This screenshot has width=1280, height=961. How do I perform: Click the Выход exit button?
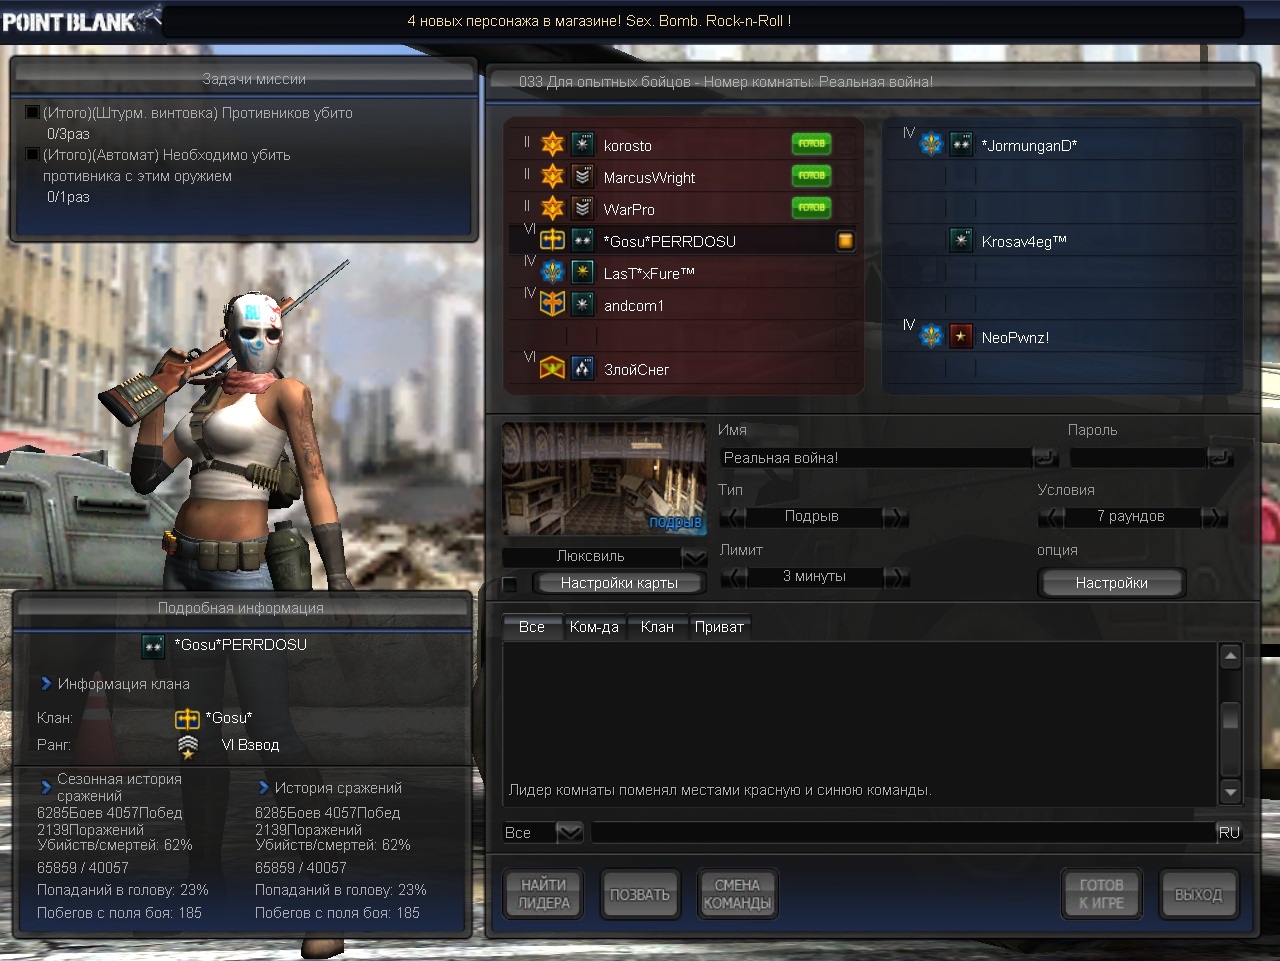coord(1198,894)
